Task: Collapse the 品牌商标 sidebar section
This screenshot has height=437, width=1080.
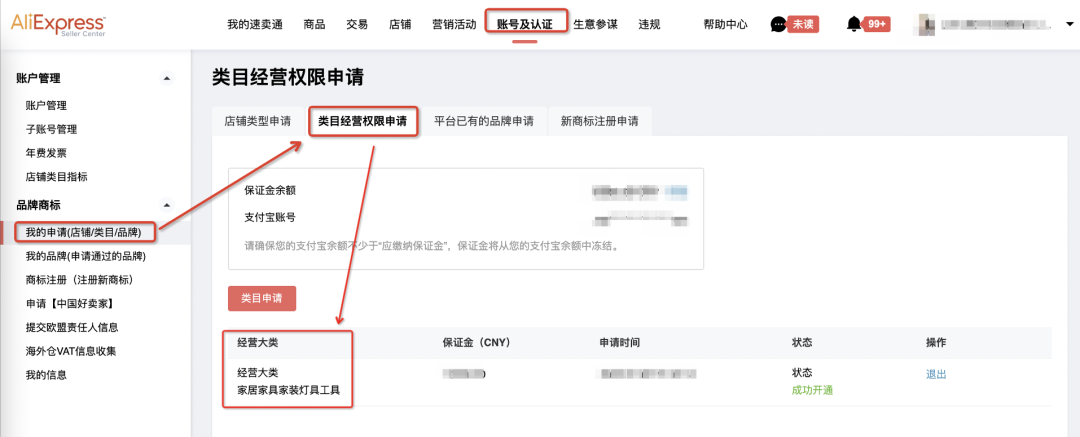Action: pyautogui.click(x=167, y=205)
